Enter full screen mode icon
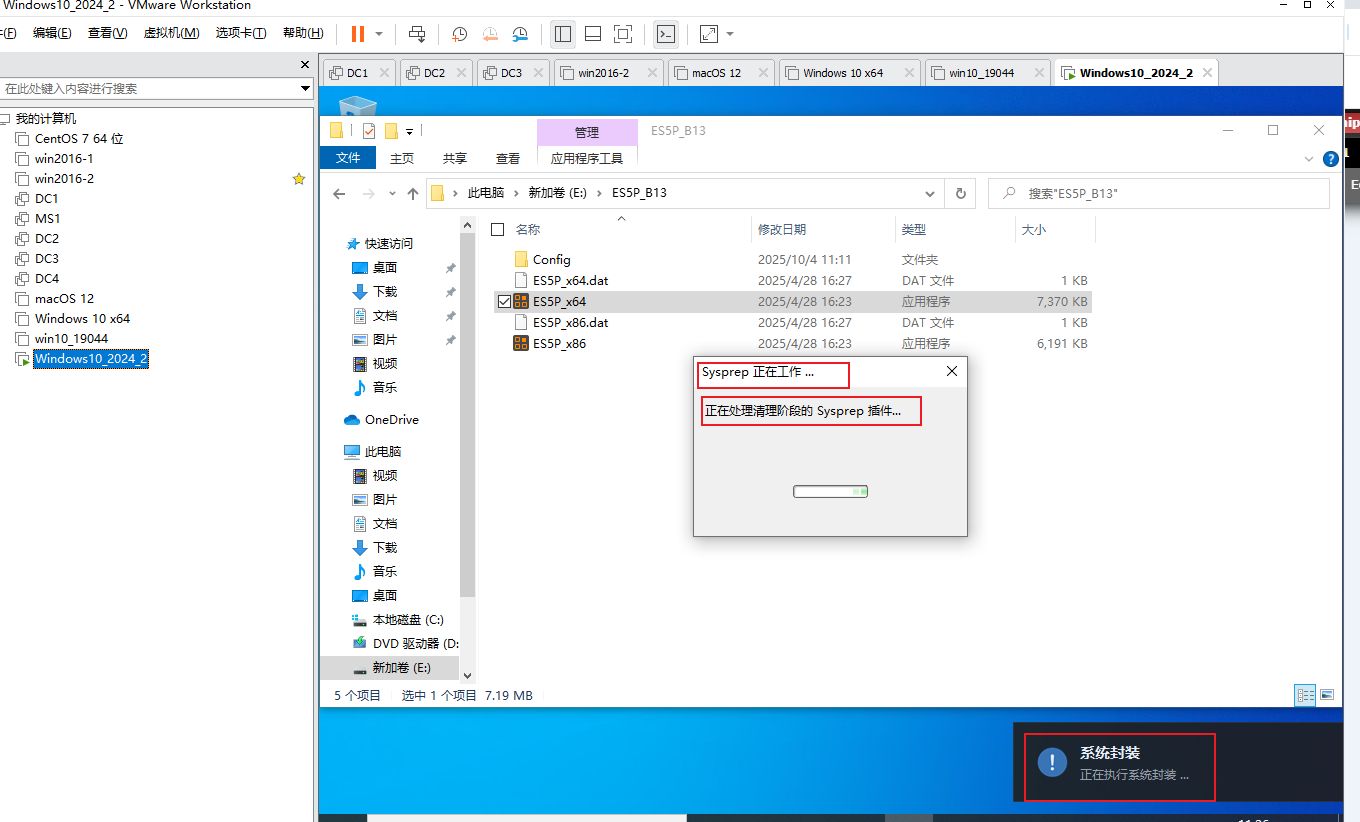The image size is (1360, 822). tap(623, 34)
